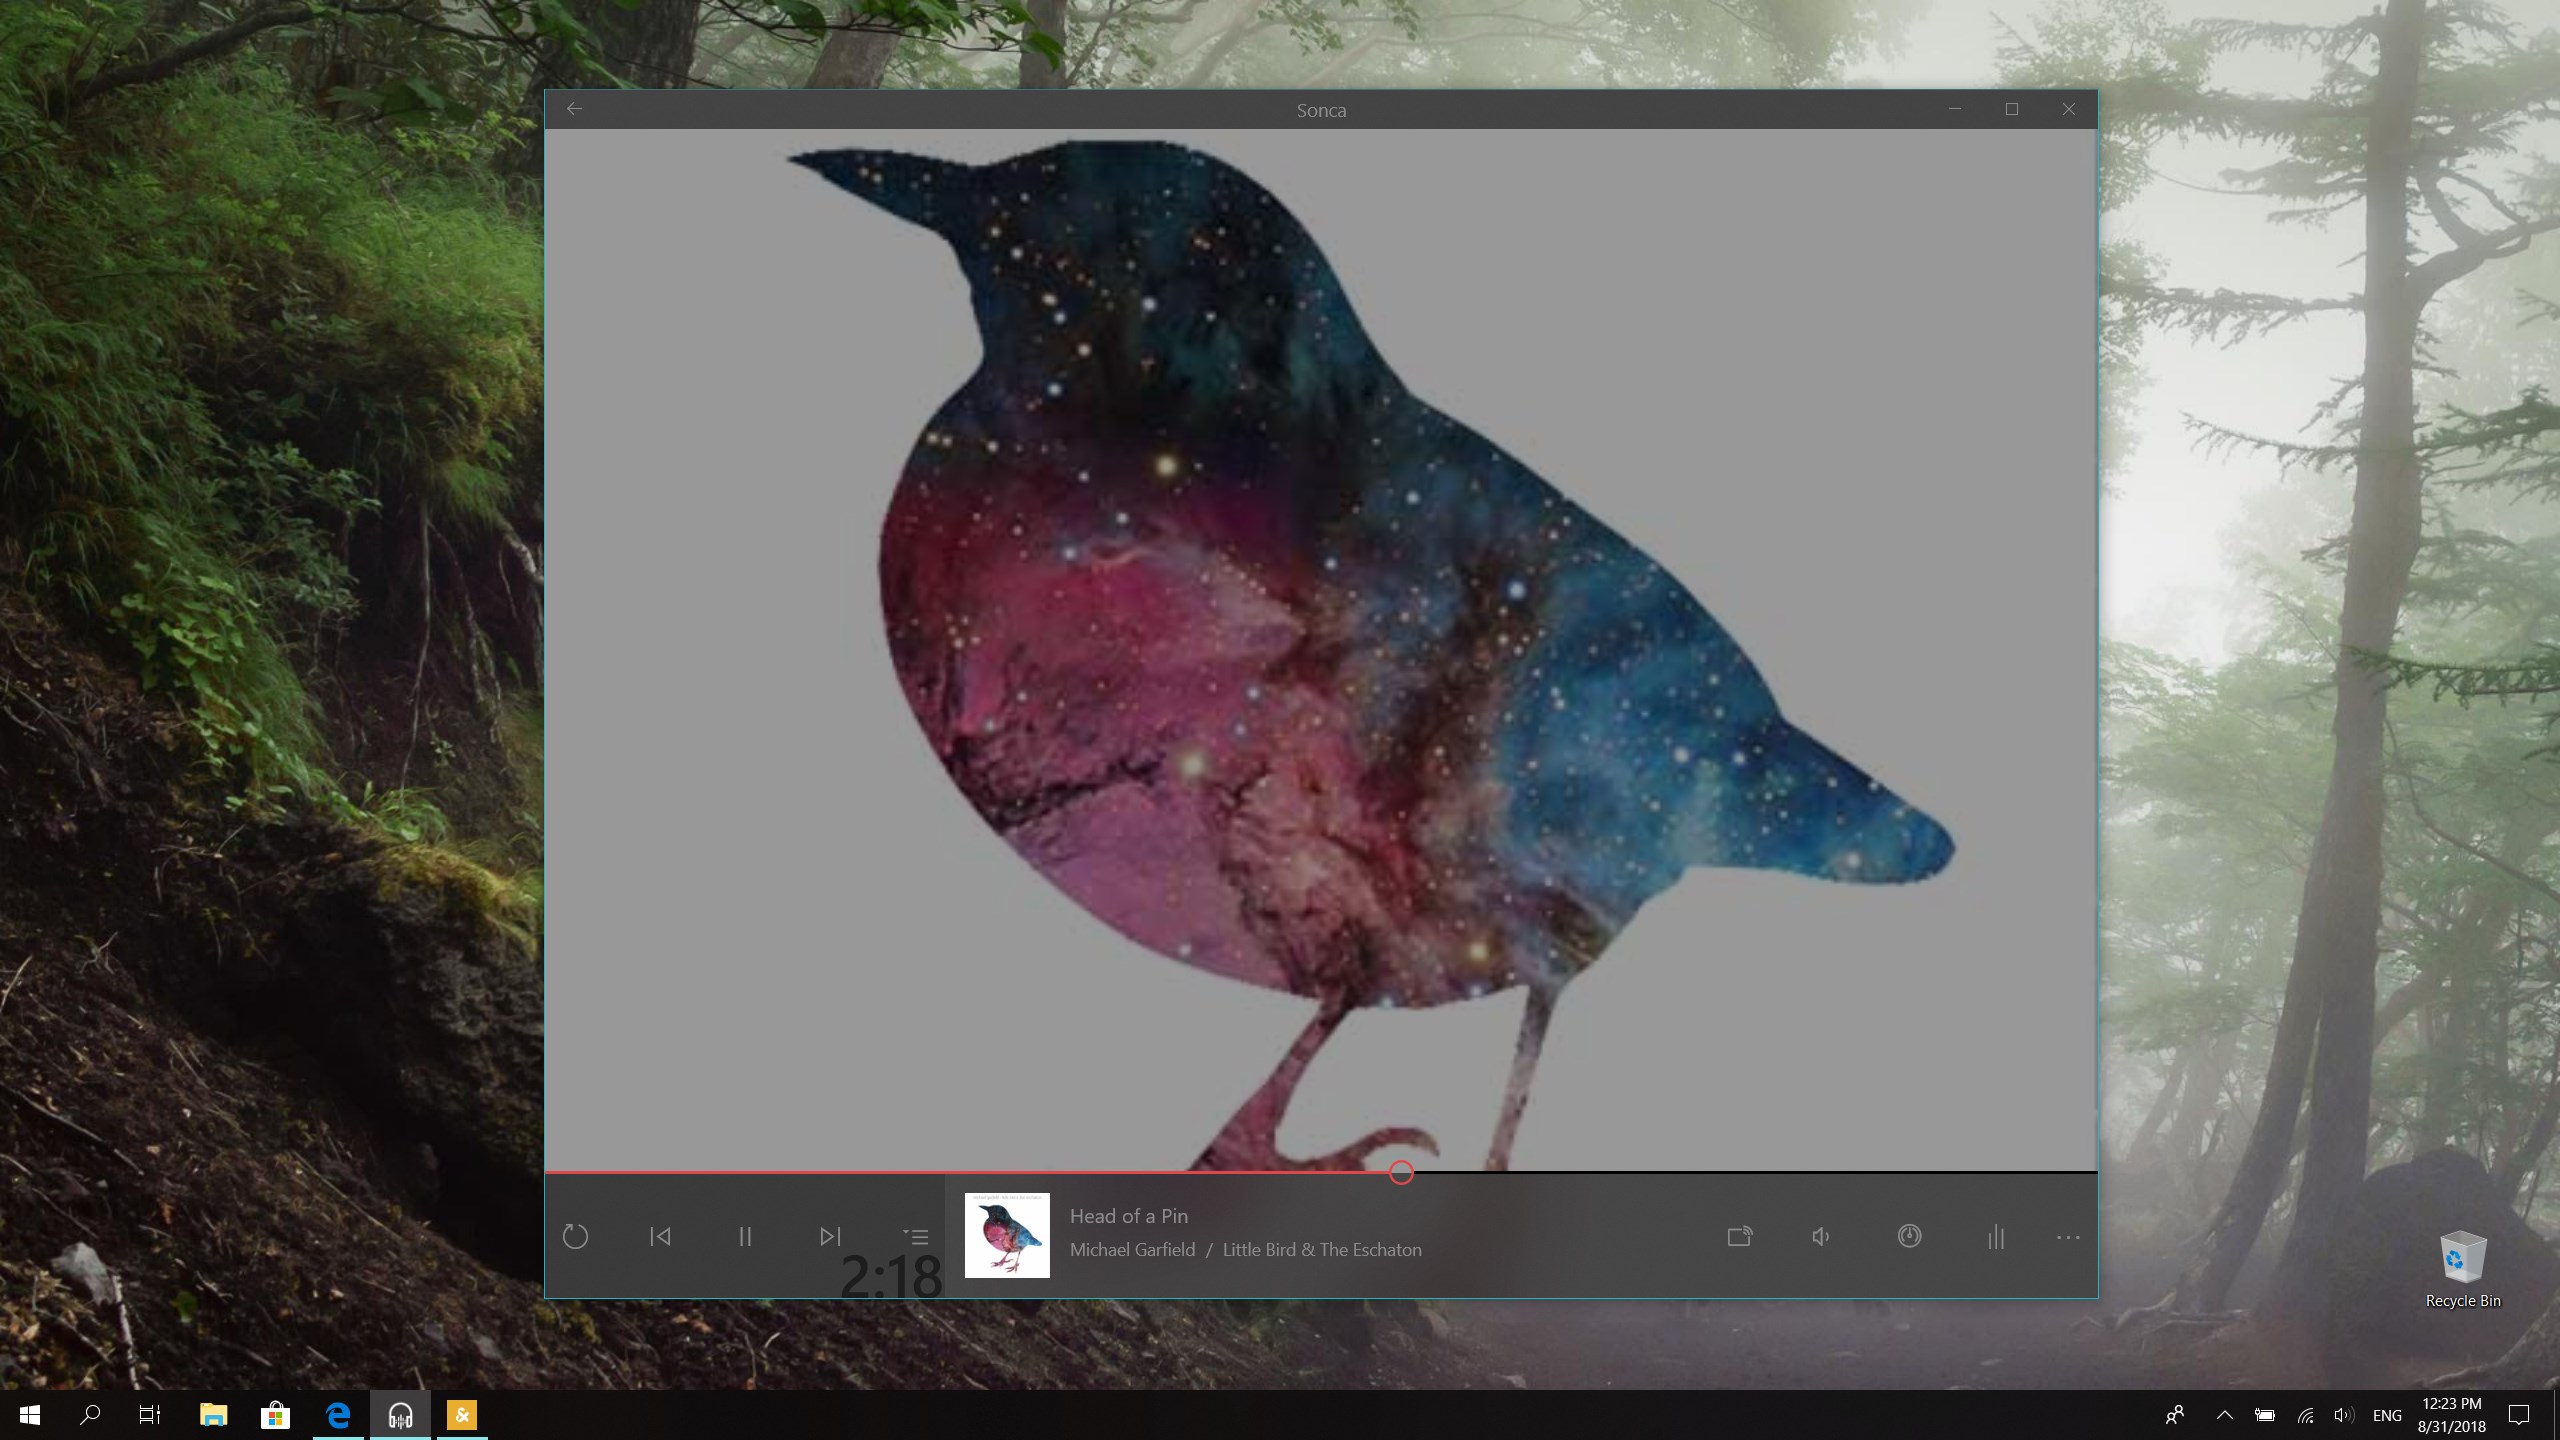Open the Head of a Pin album art
The height and width of the screenshot is (1440, 2560).
pyautogui.click(x=1007, y=1237)
